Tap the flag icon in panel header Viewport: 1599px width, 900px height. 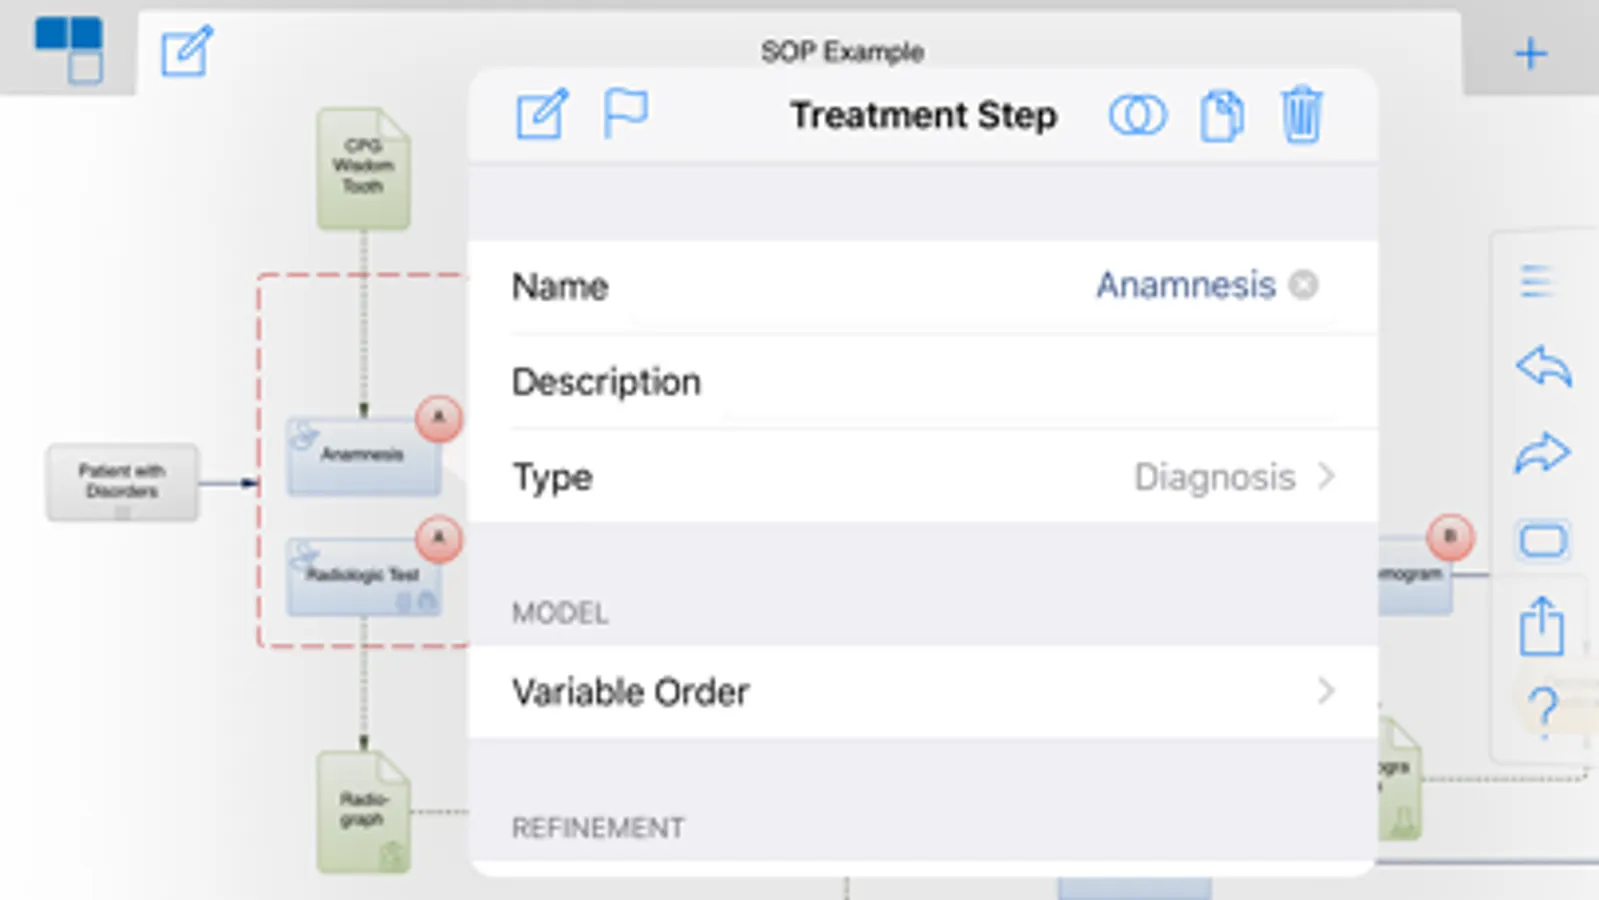(x=626, y=113)
